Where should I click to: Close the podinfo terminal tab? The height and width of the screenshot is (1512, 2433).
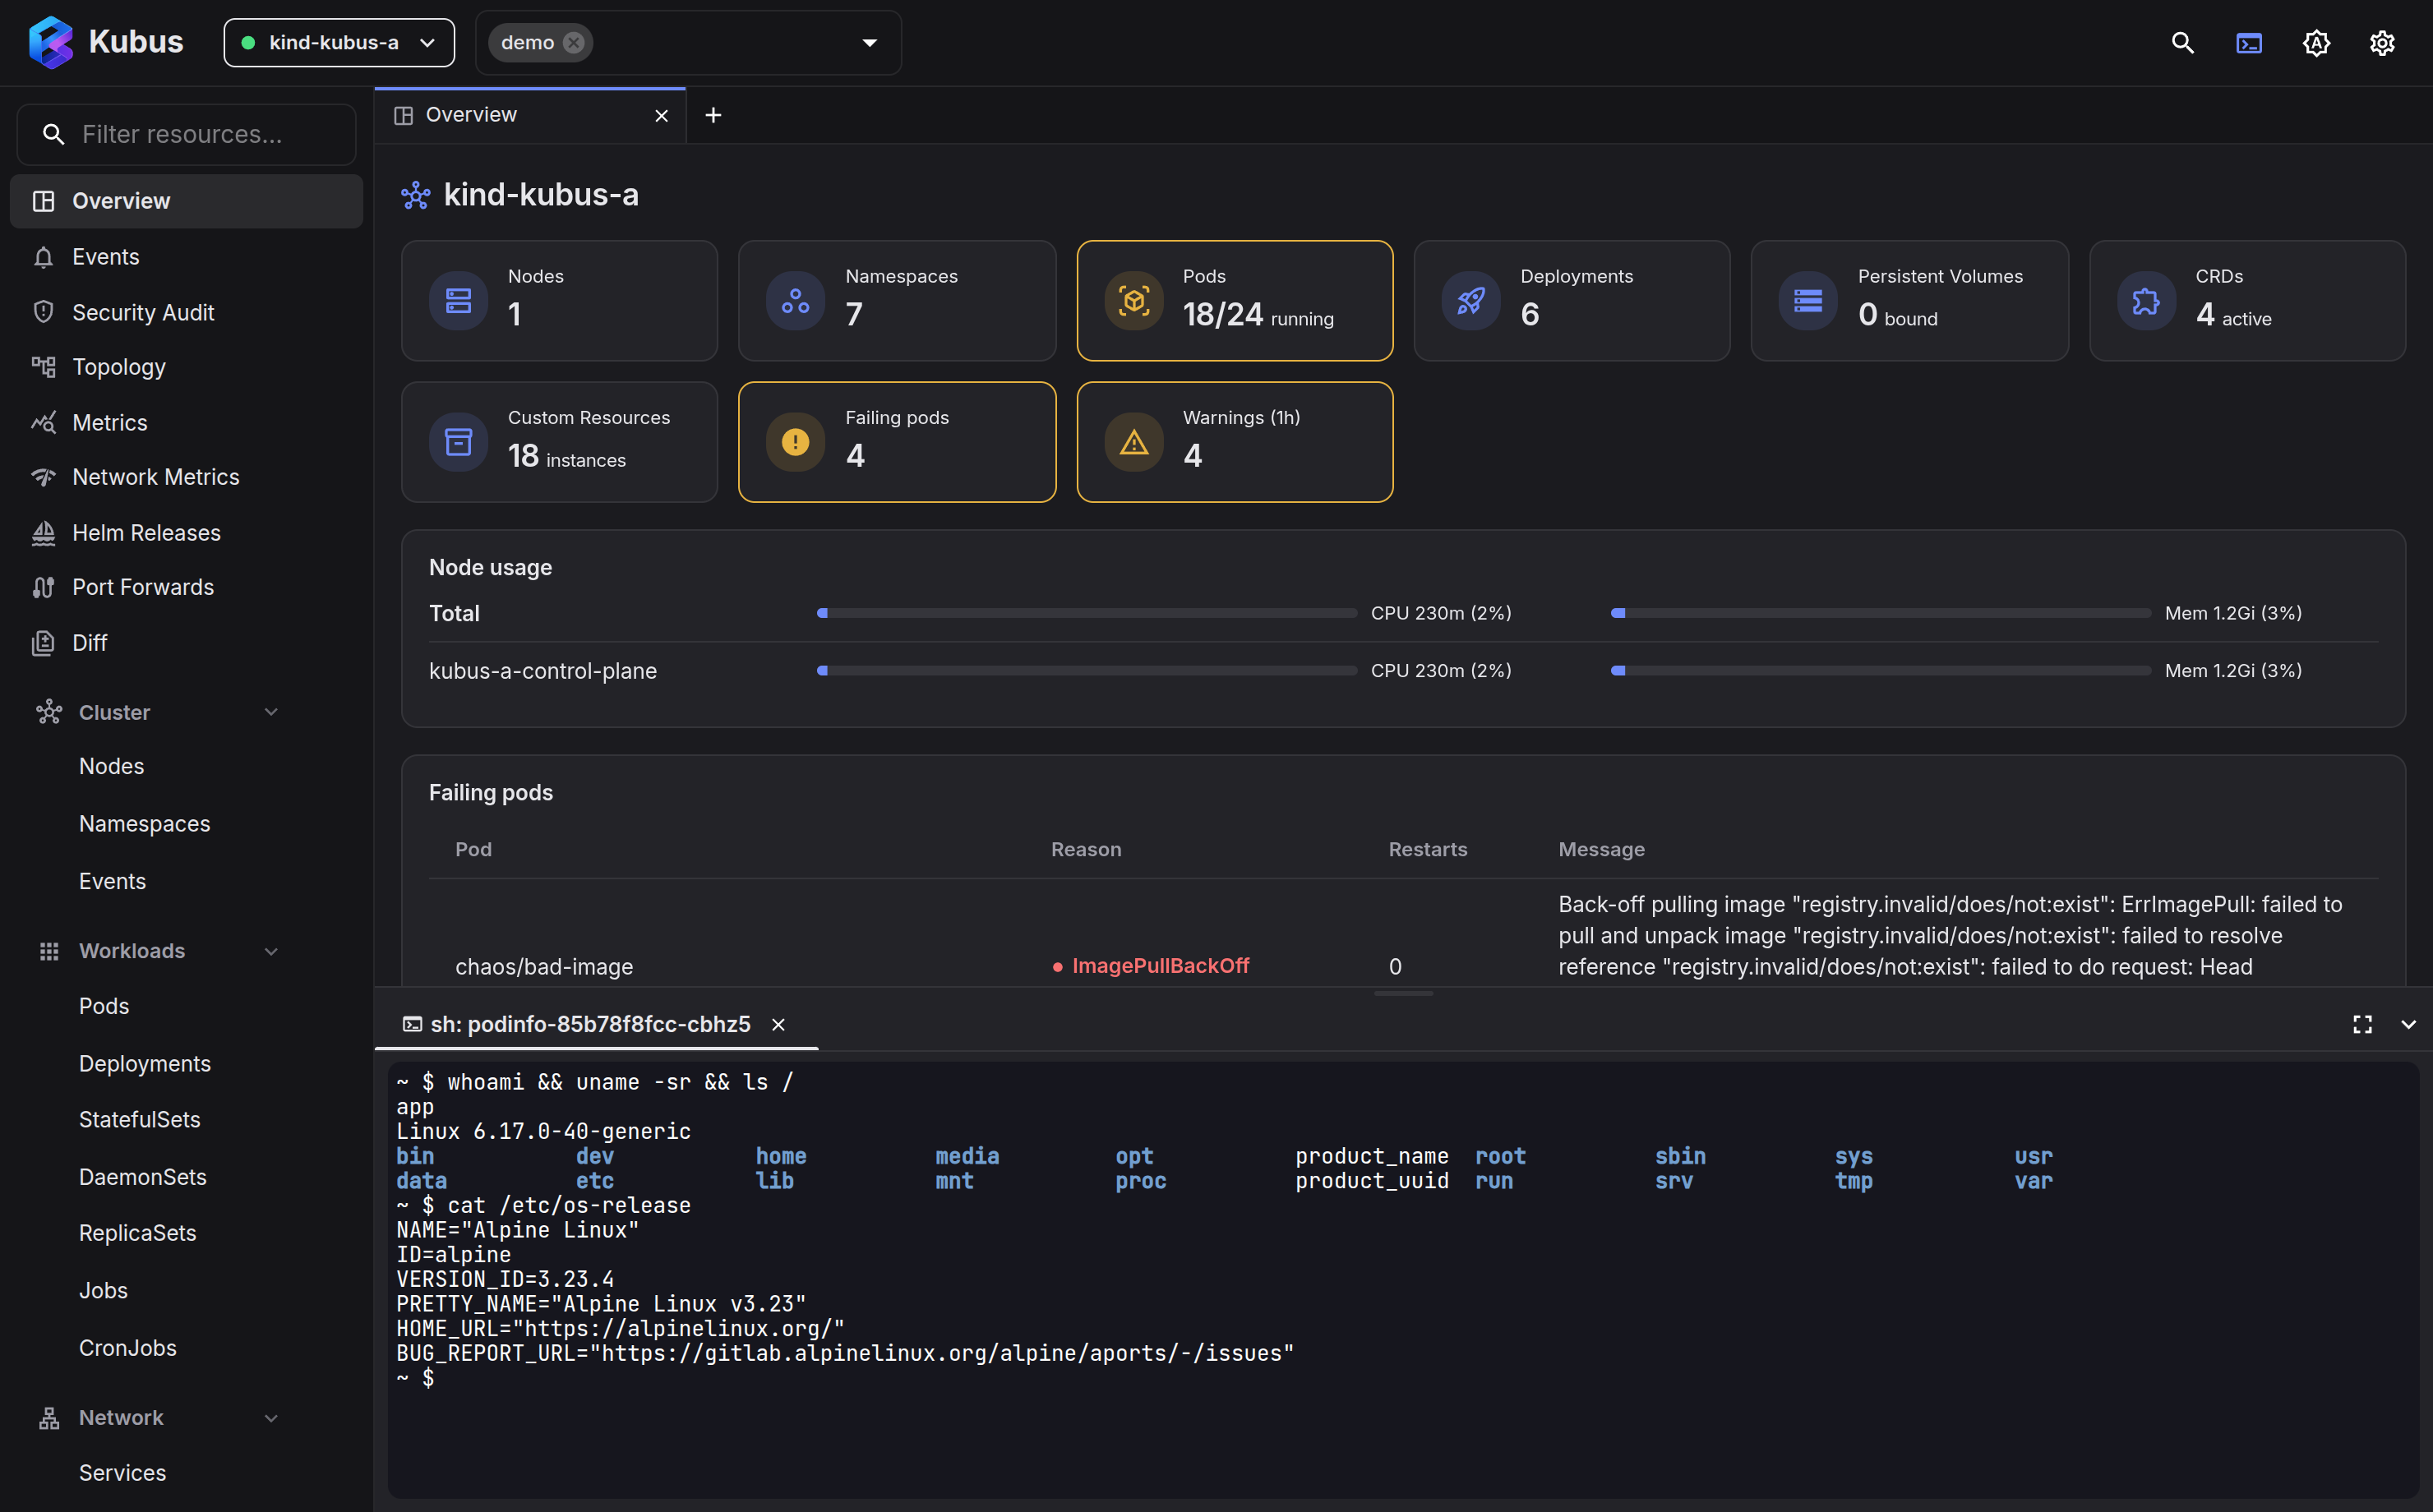778,1024
